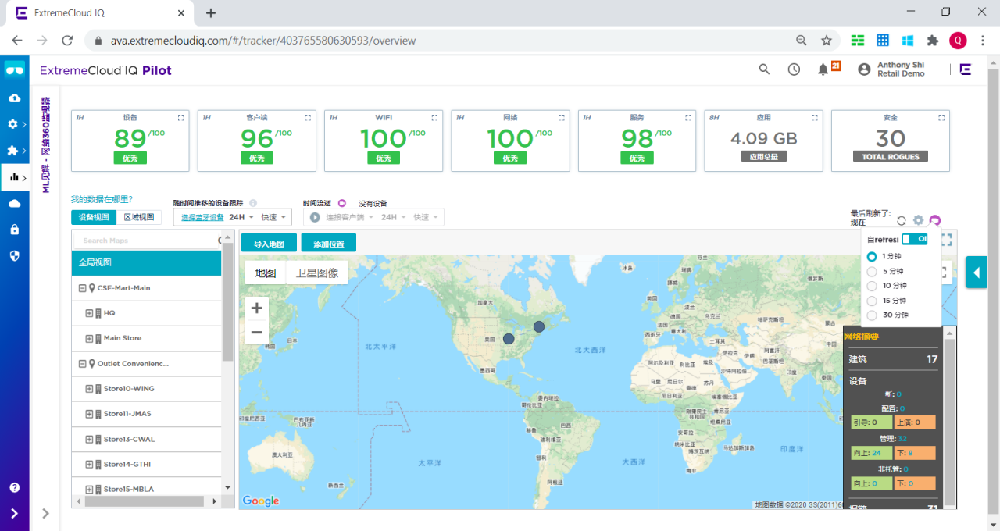Click the purple time-lapse circle icon

tap(342, 203)
